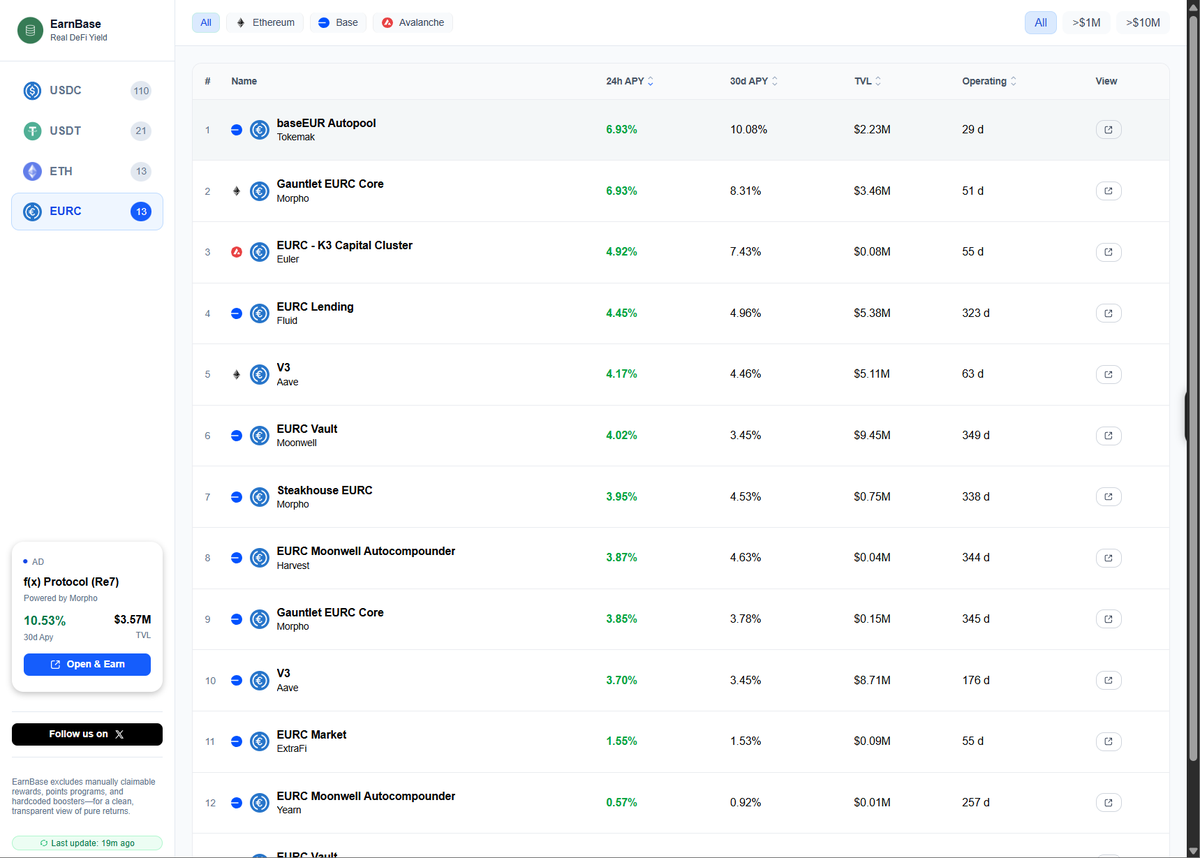Viewport: 1200px width, 858px height.
Task: Click Avalanche chain icon in K3 Capital Cluster row
Action: (237, 252)
